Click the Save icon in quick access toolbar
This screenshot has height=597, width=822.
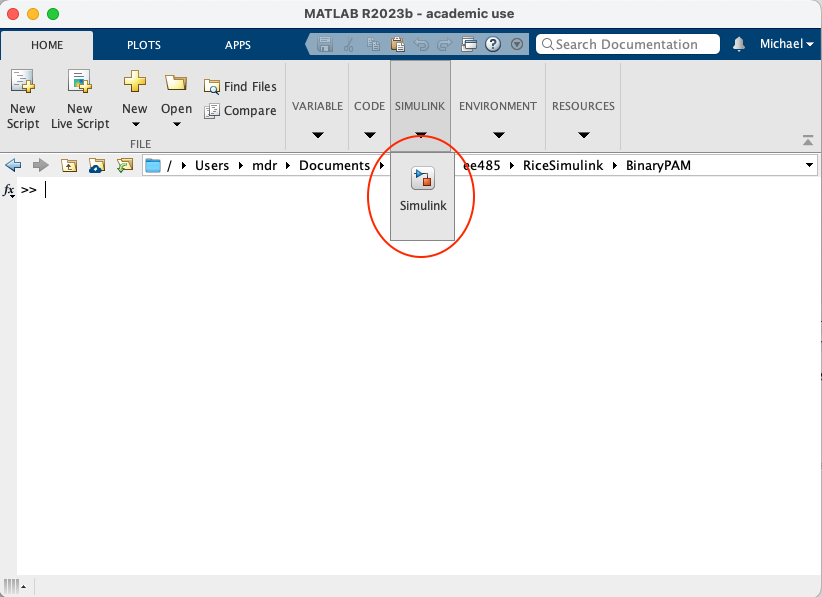(325, 44)
